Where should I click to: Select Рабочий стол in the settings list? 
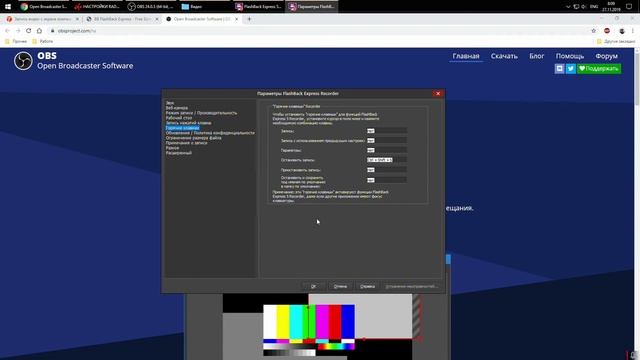(x=179, y=118)
